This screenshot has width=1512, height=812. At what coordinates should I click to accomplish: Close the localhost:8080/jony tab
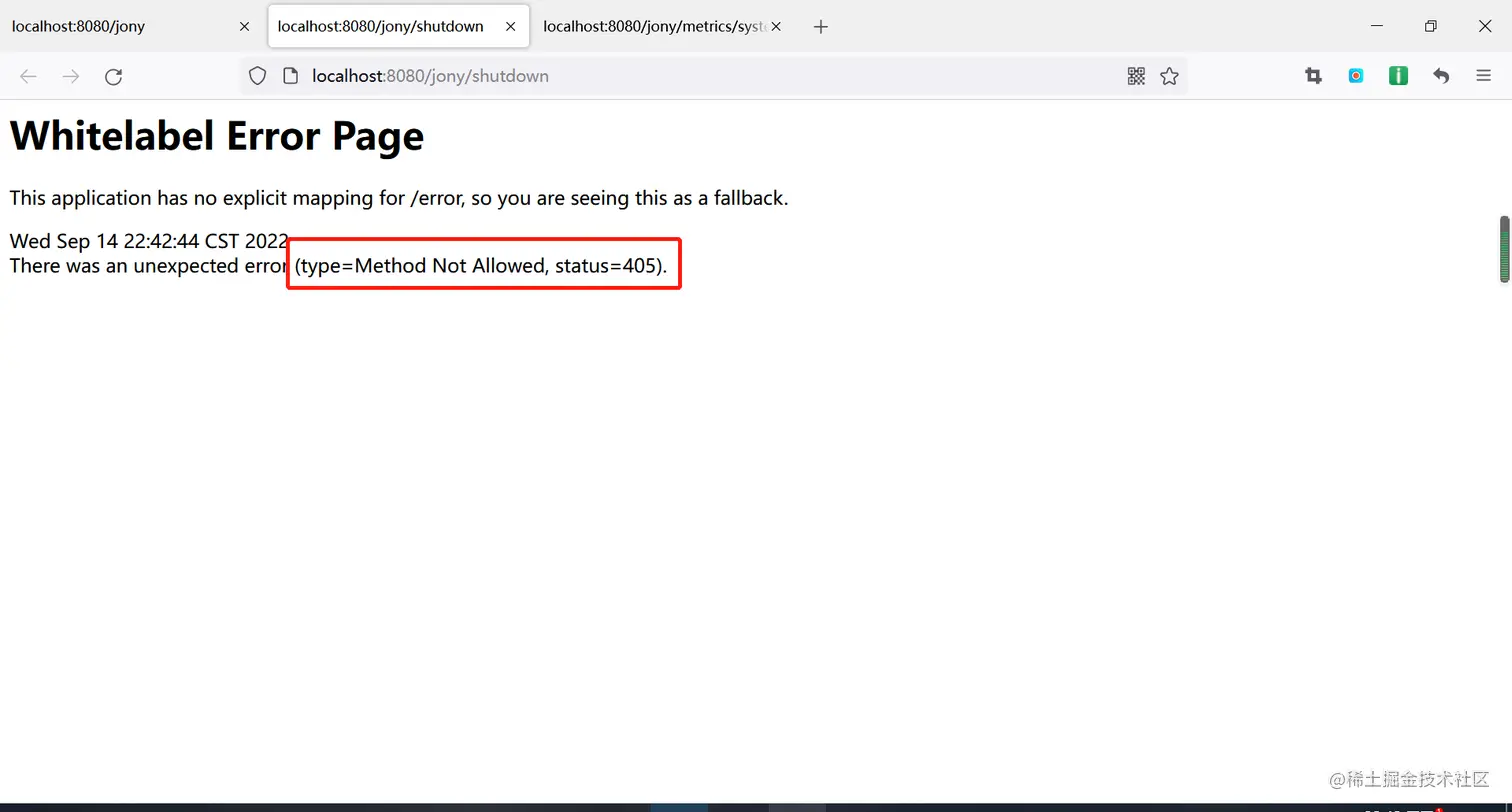click(244, 27)
